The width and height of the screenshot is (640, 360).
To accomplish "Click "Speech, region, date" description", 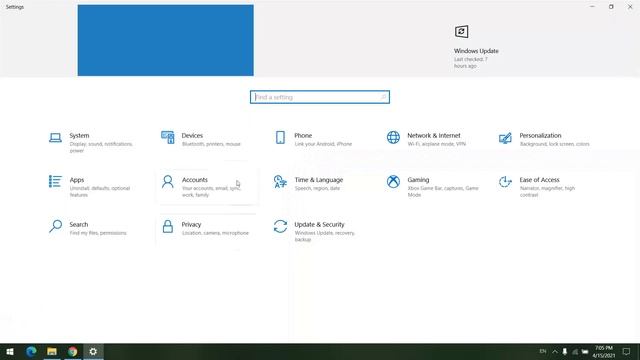I will tap(317, 189).
